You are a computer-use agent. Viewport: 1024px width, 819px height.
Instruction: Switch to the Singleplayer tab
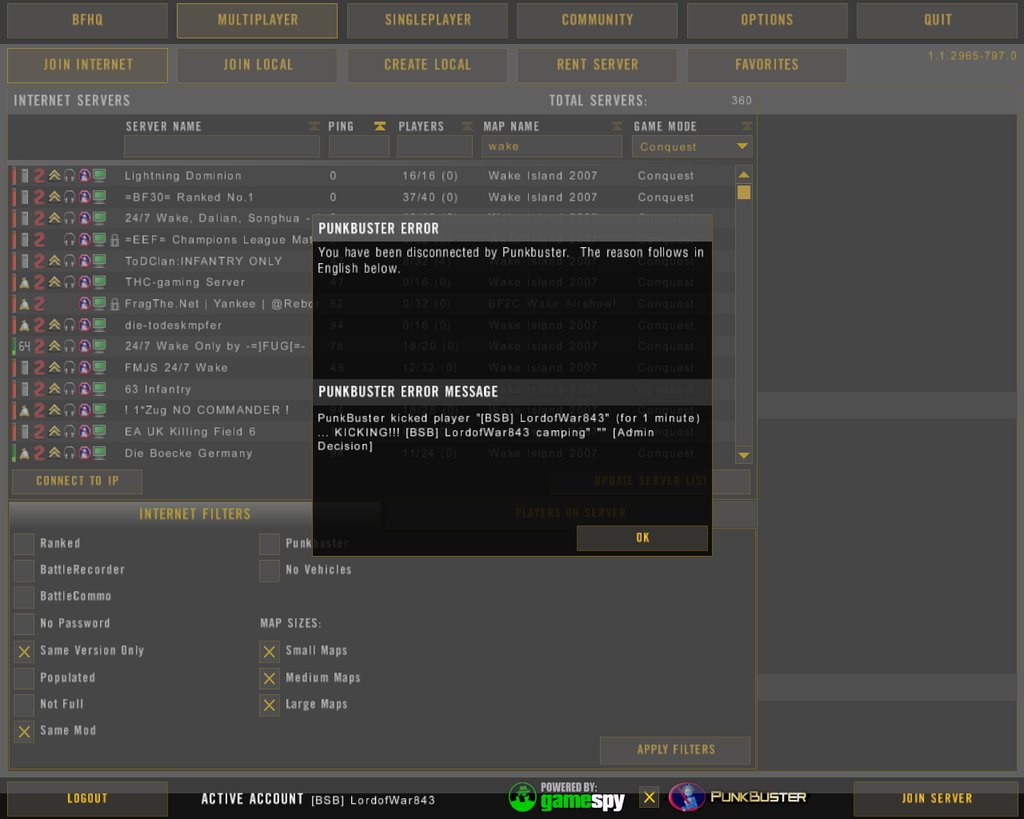[x=428, y=20]
